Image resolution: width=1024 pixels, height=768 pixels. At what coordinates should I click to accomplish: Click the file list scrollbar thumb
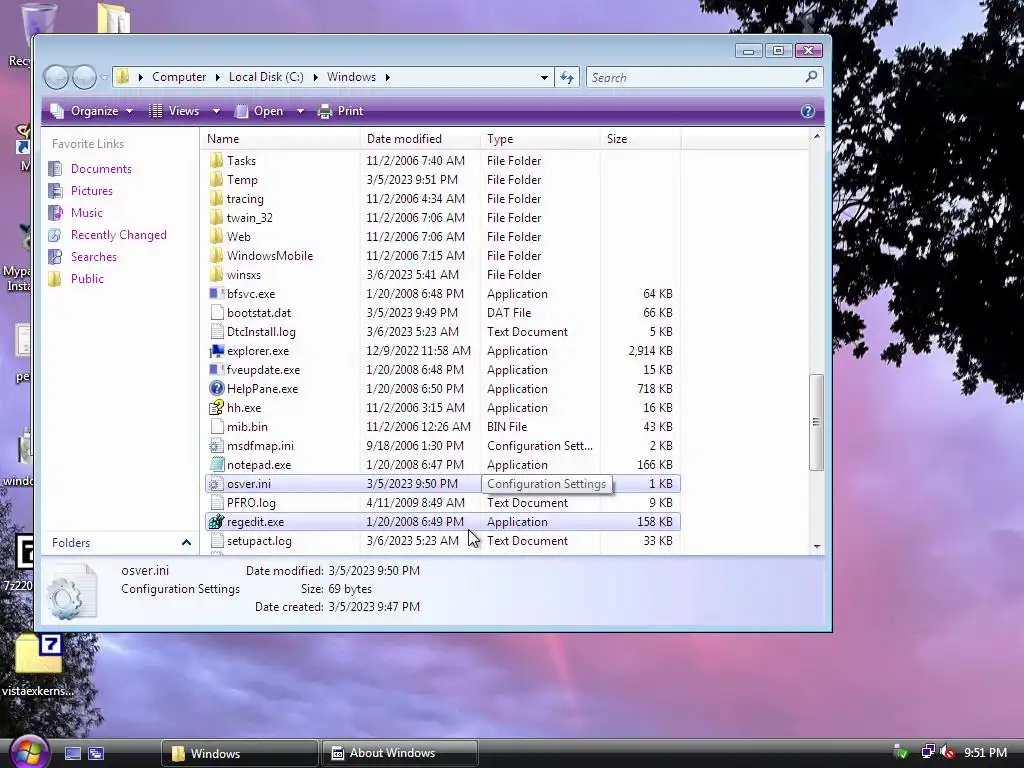point(816,423)
